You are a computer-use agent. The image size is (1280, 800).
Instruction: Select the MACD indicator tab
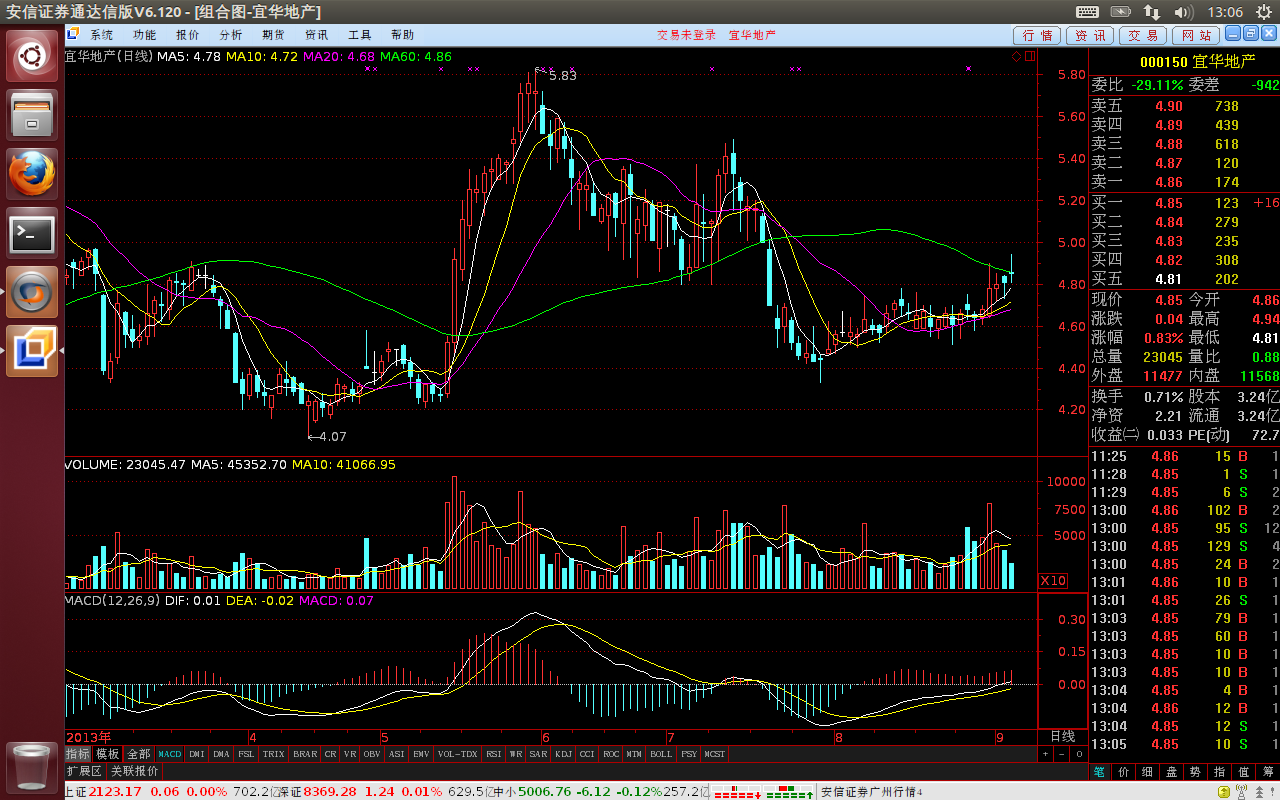tap(170, 754)
